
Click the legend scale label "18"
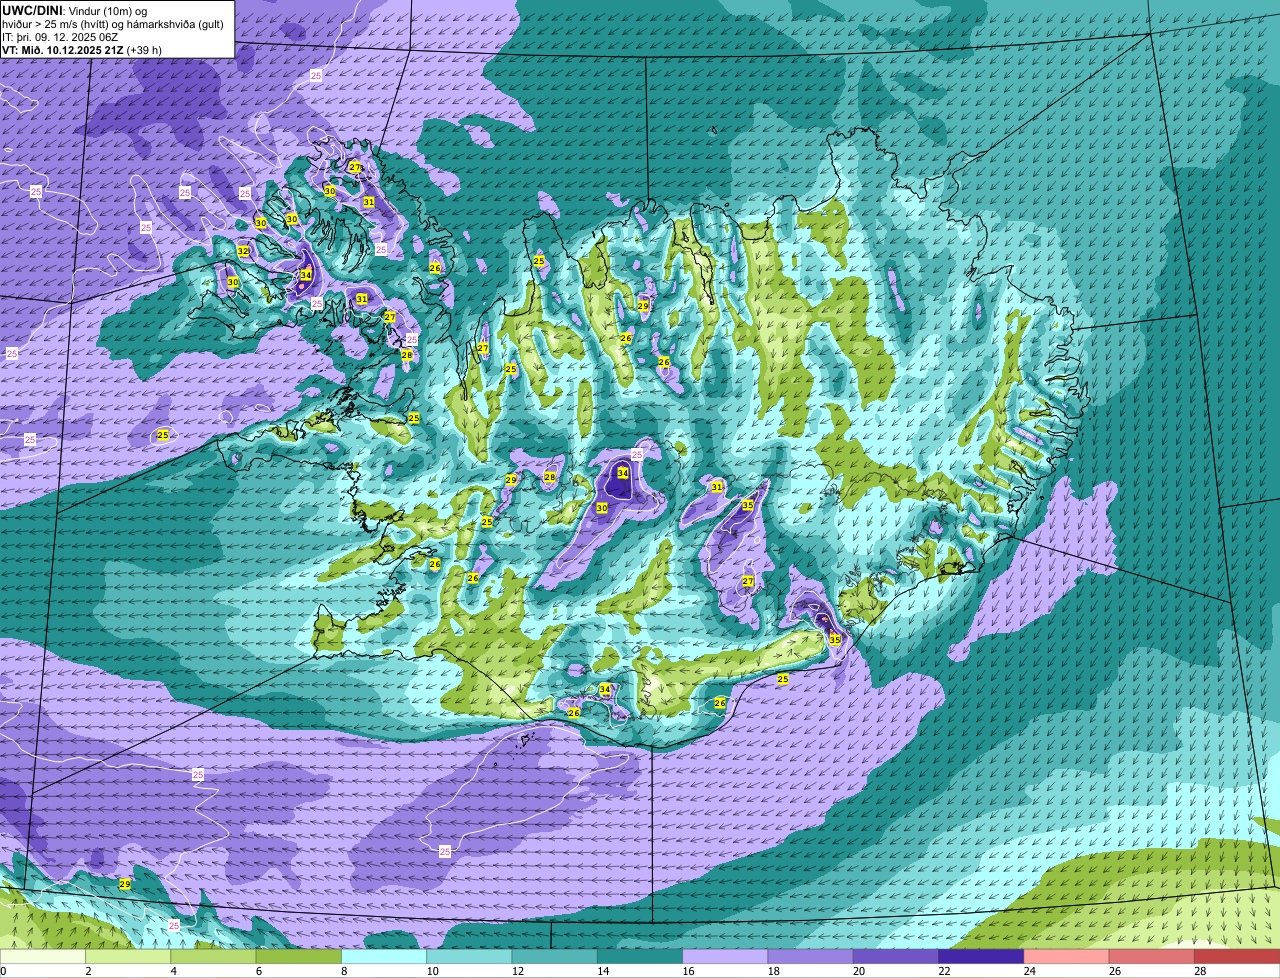[773, 971]
